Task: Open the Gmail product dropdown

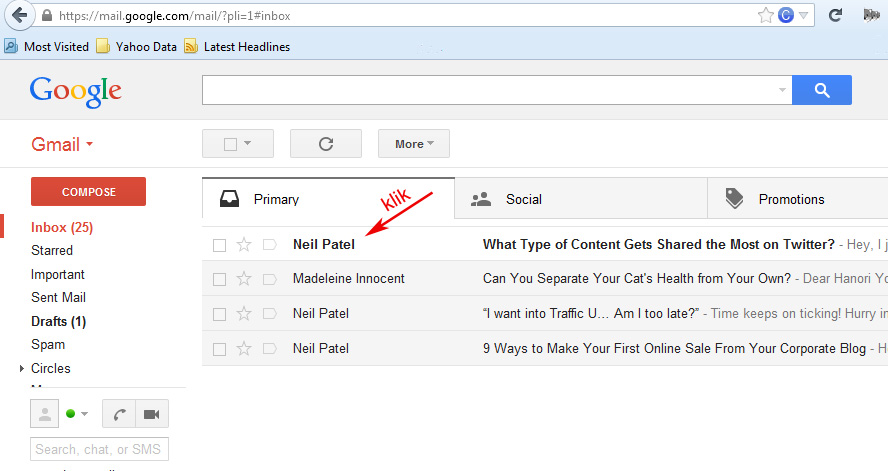Action: pyautogui.click(x=62, y=144)
